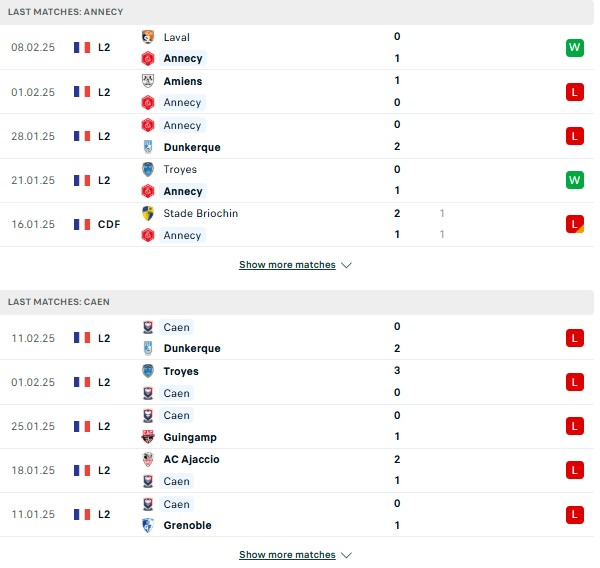Click the AC Ajaccio team crest

click(x=148, y=459)
